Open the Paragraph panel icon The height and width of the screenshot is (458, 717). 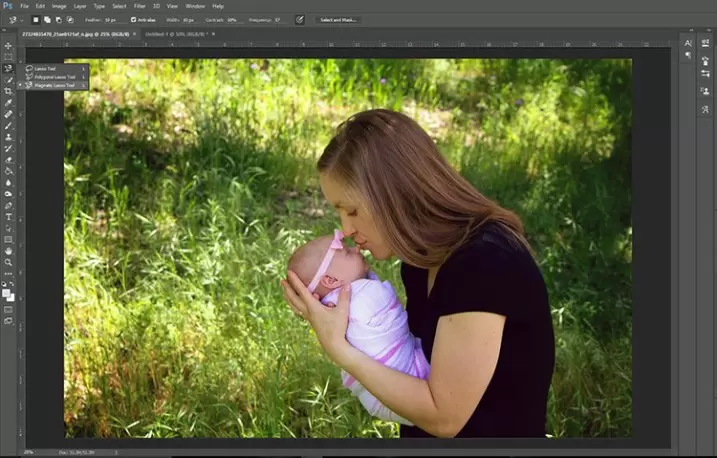[688, 55]
